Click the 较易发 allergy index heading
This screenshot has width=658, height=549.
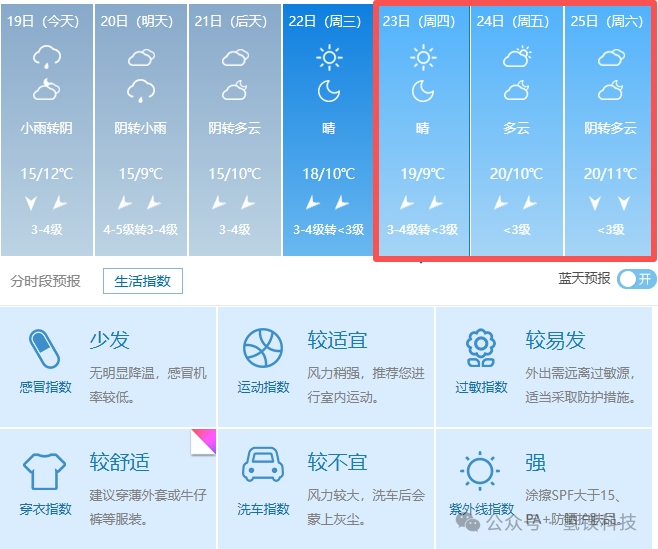click(555, 340)
